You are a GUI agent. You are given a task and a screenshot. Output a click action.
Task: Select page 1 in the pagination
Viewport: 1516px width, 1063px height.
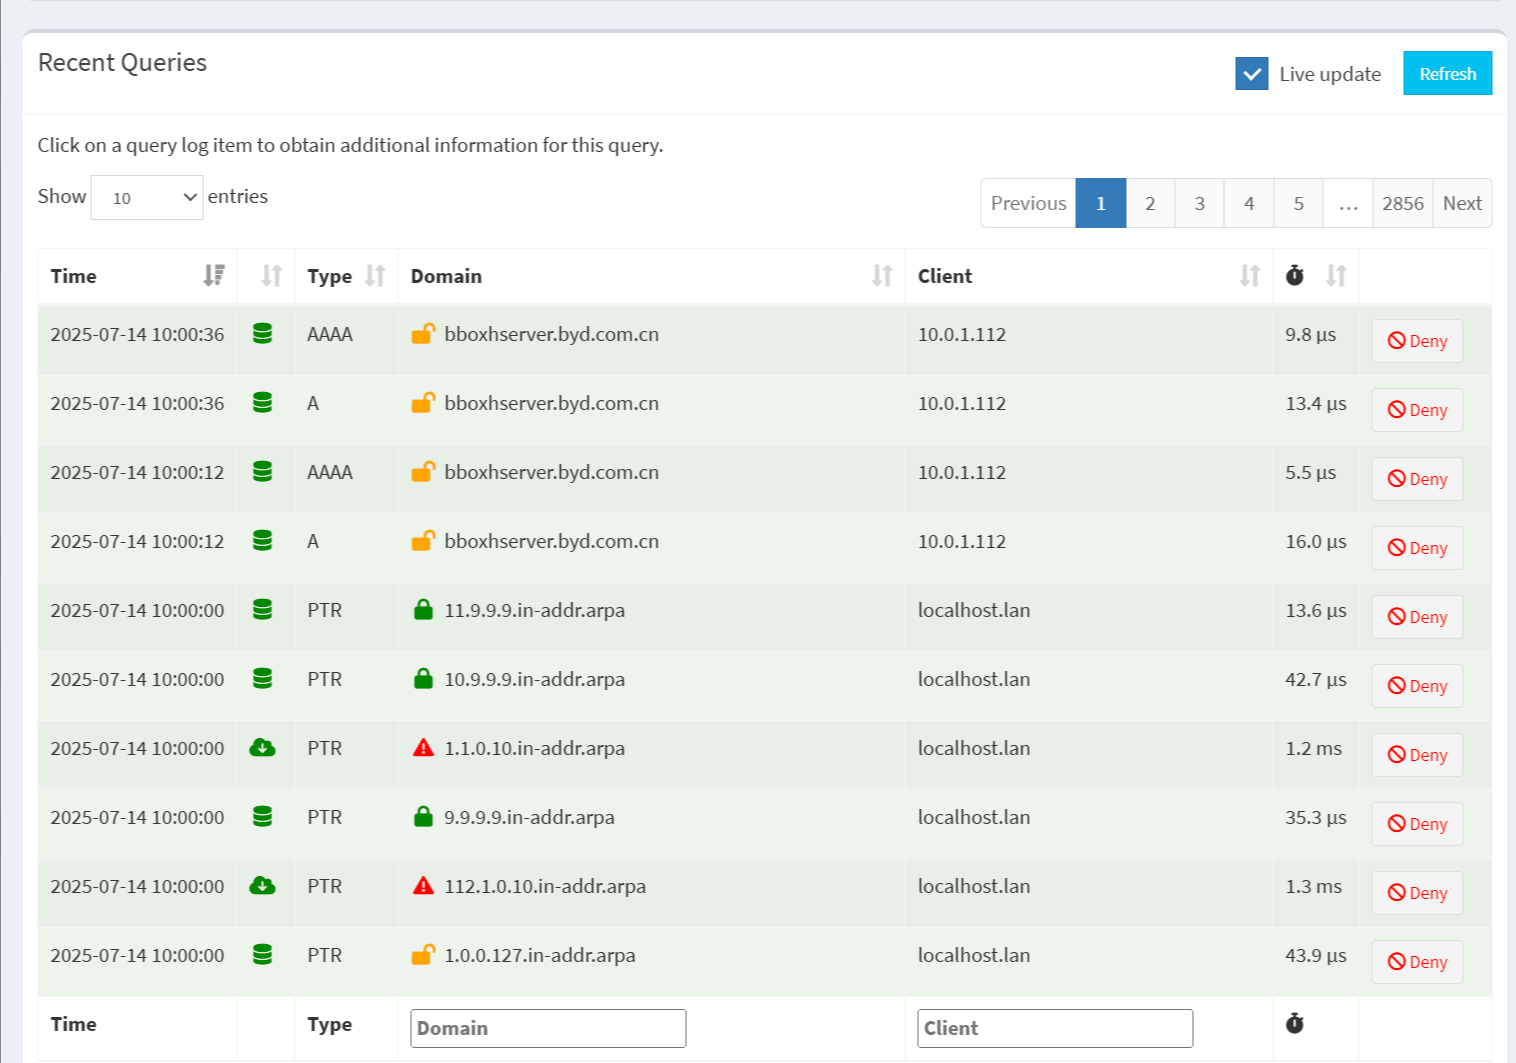[1101, 203]
